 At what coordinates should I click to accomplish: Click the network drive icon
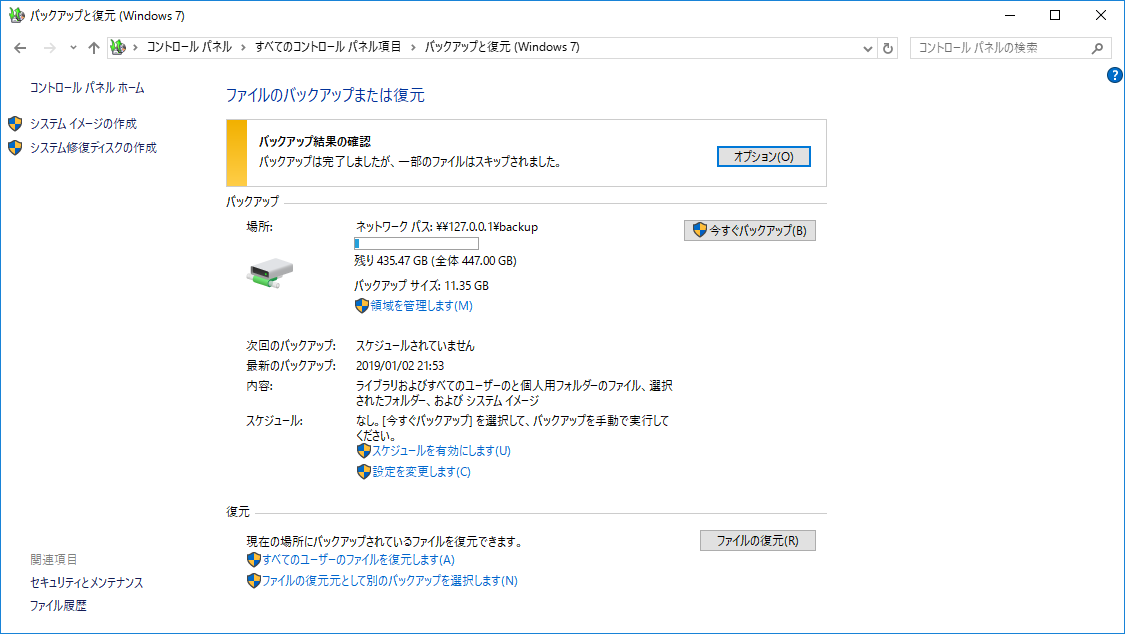tap(270, 273)
